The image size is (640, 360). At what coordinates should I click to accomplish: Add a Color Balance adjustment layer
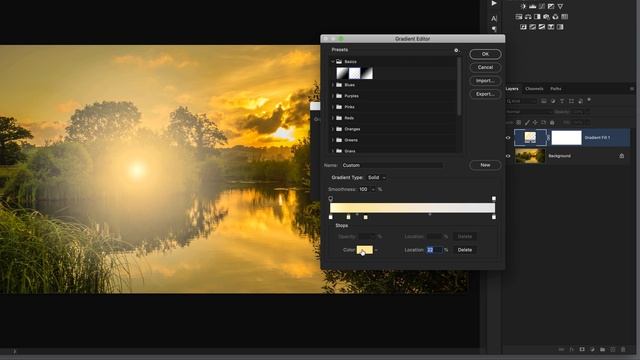pos(528,17)
